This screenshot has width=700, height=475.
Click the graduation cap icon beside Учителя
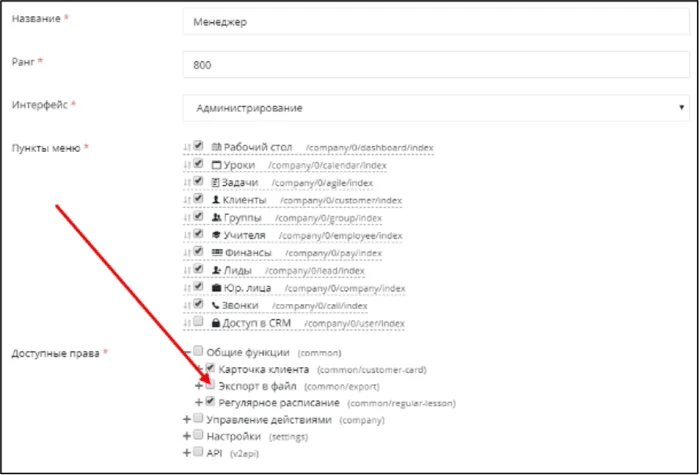pos(217,235)
